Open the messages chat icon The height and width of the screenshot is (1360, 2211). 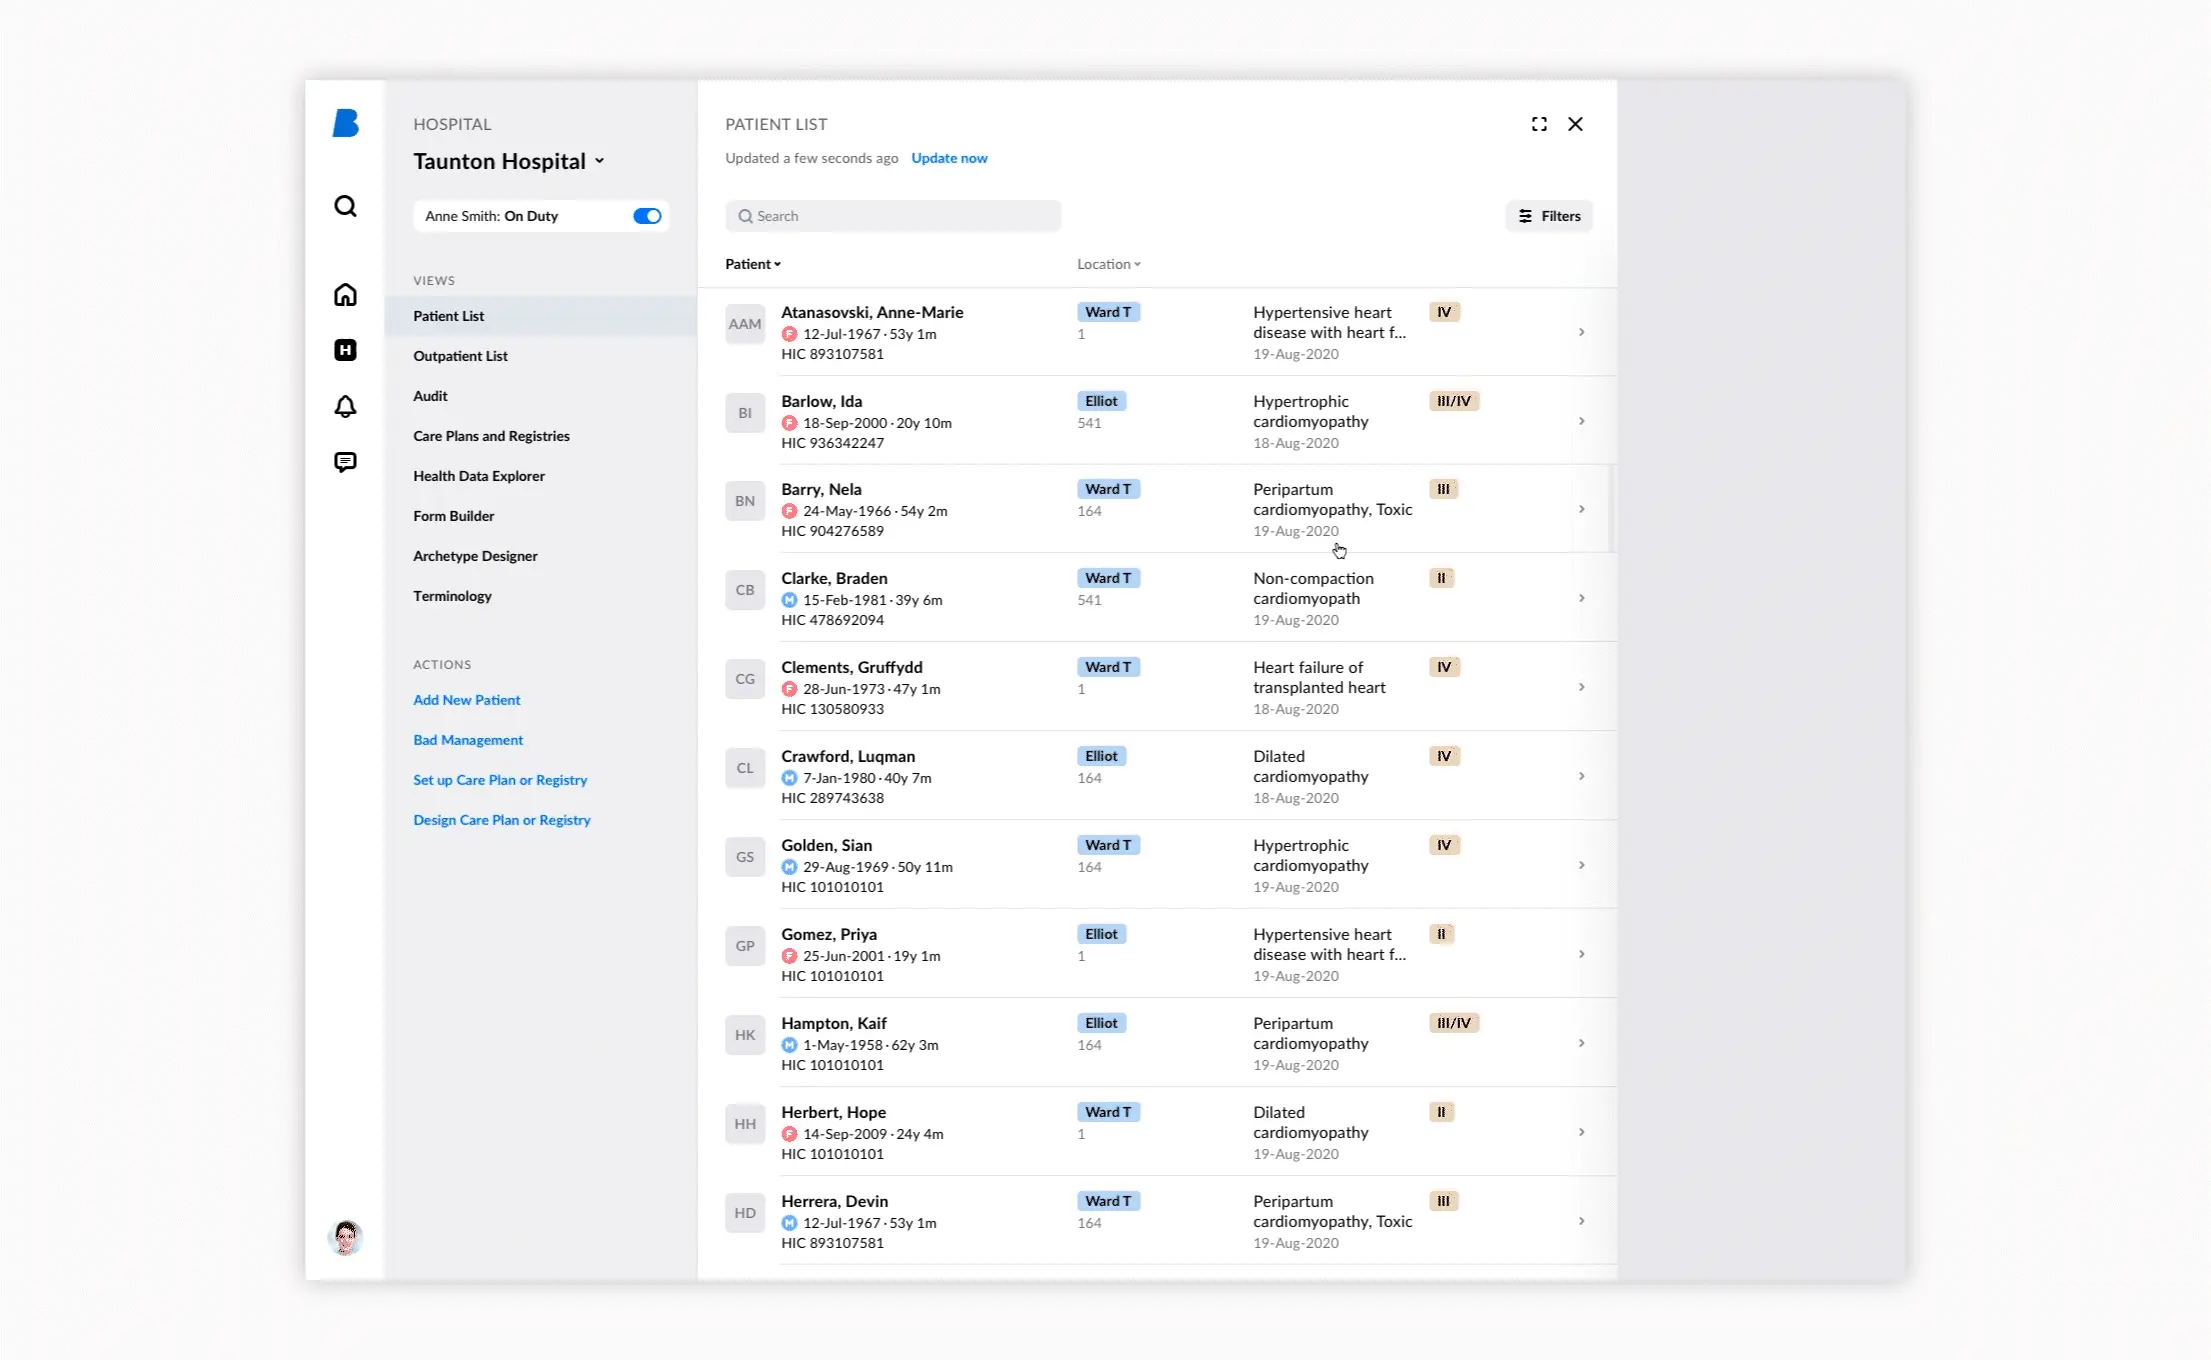(345, 462)
